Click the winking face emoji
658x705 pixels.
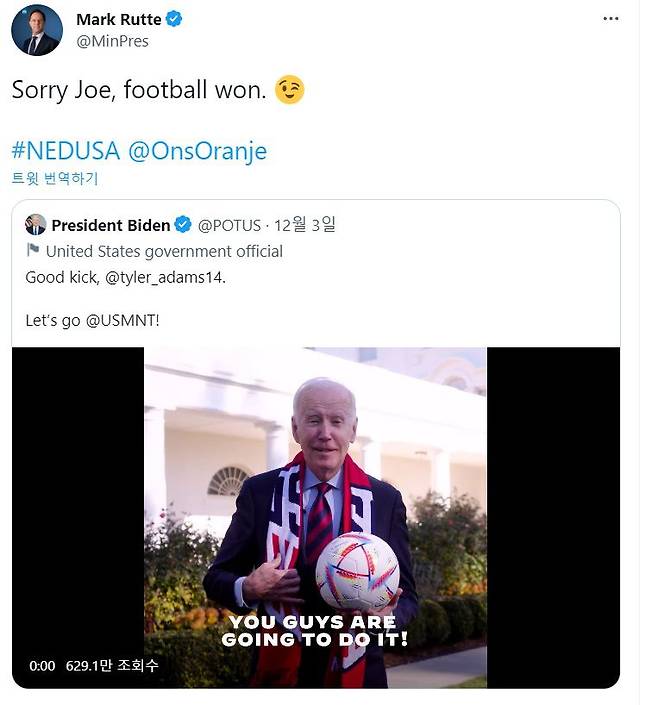click(x=289, y=90)
